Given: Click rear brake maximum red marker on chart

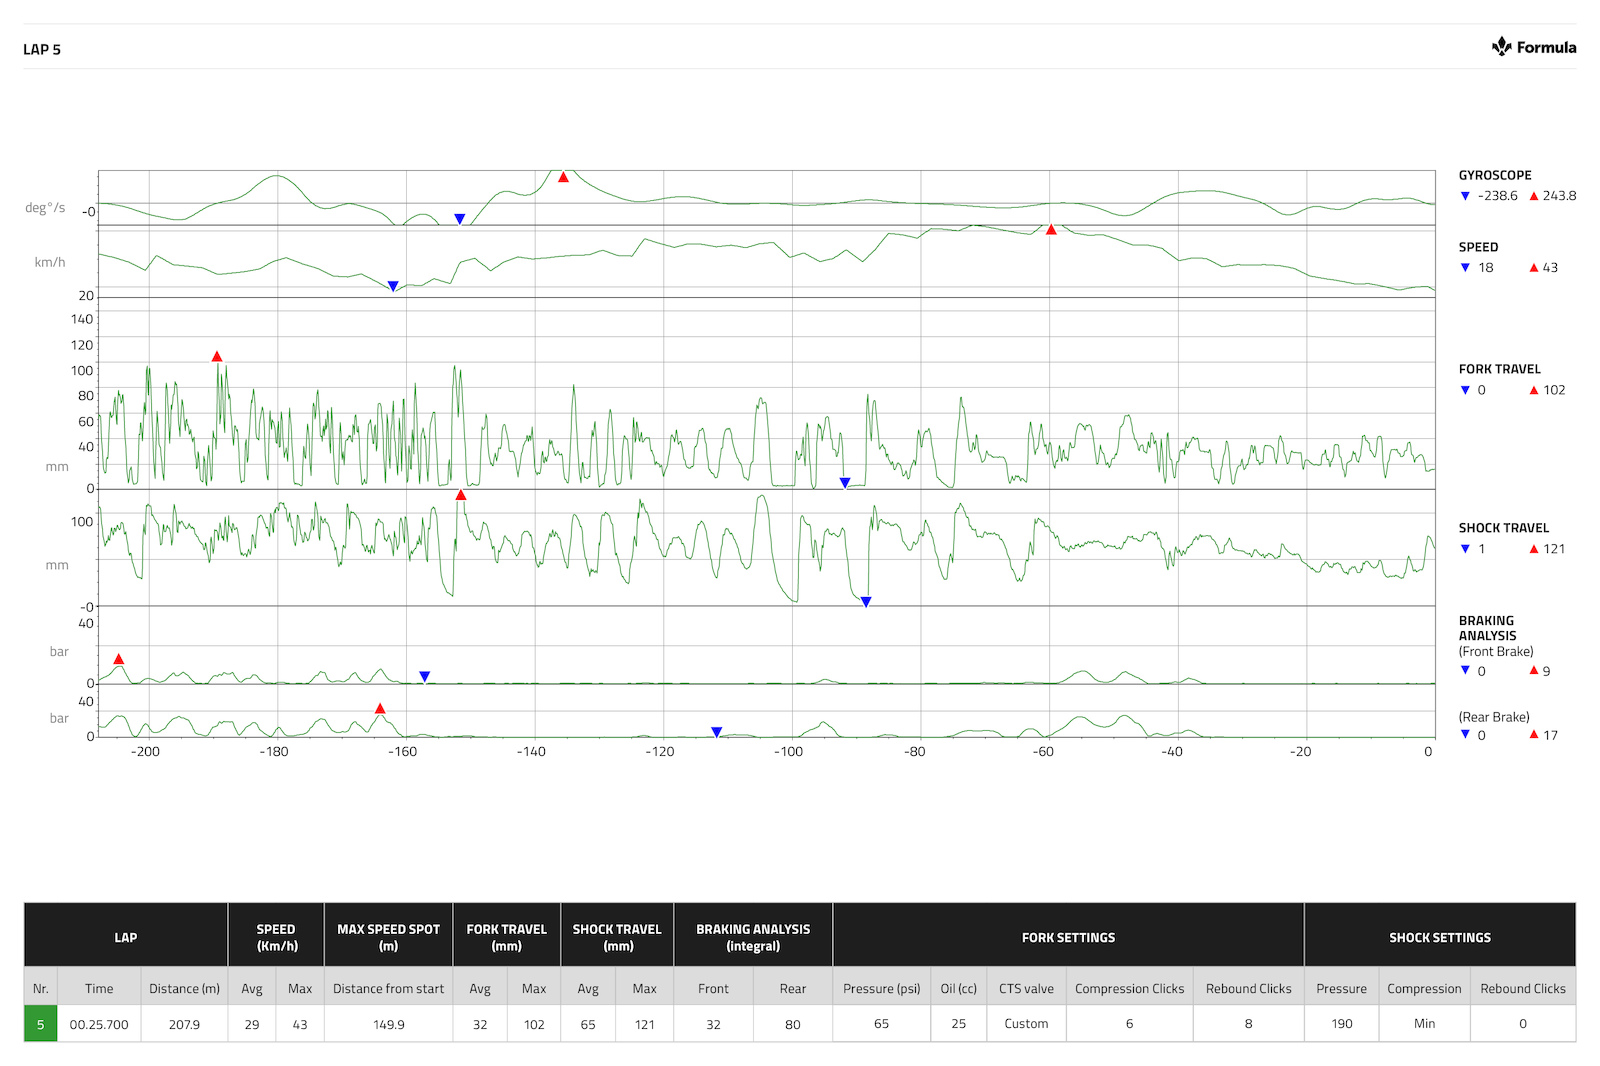Looking at the screenshot, I should [380, 708].
